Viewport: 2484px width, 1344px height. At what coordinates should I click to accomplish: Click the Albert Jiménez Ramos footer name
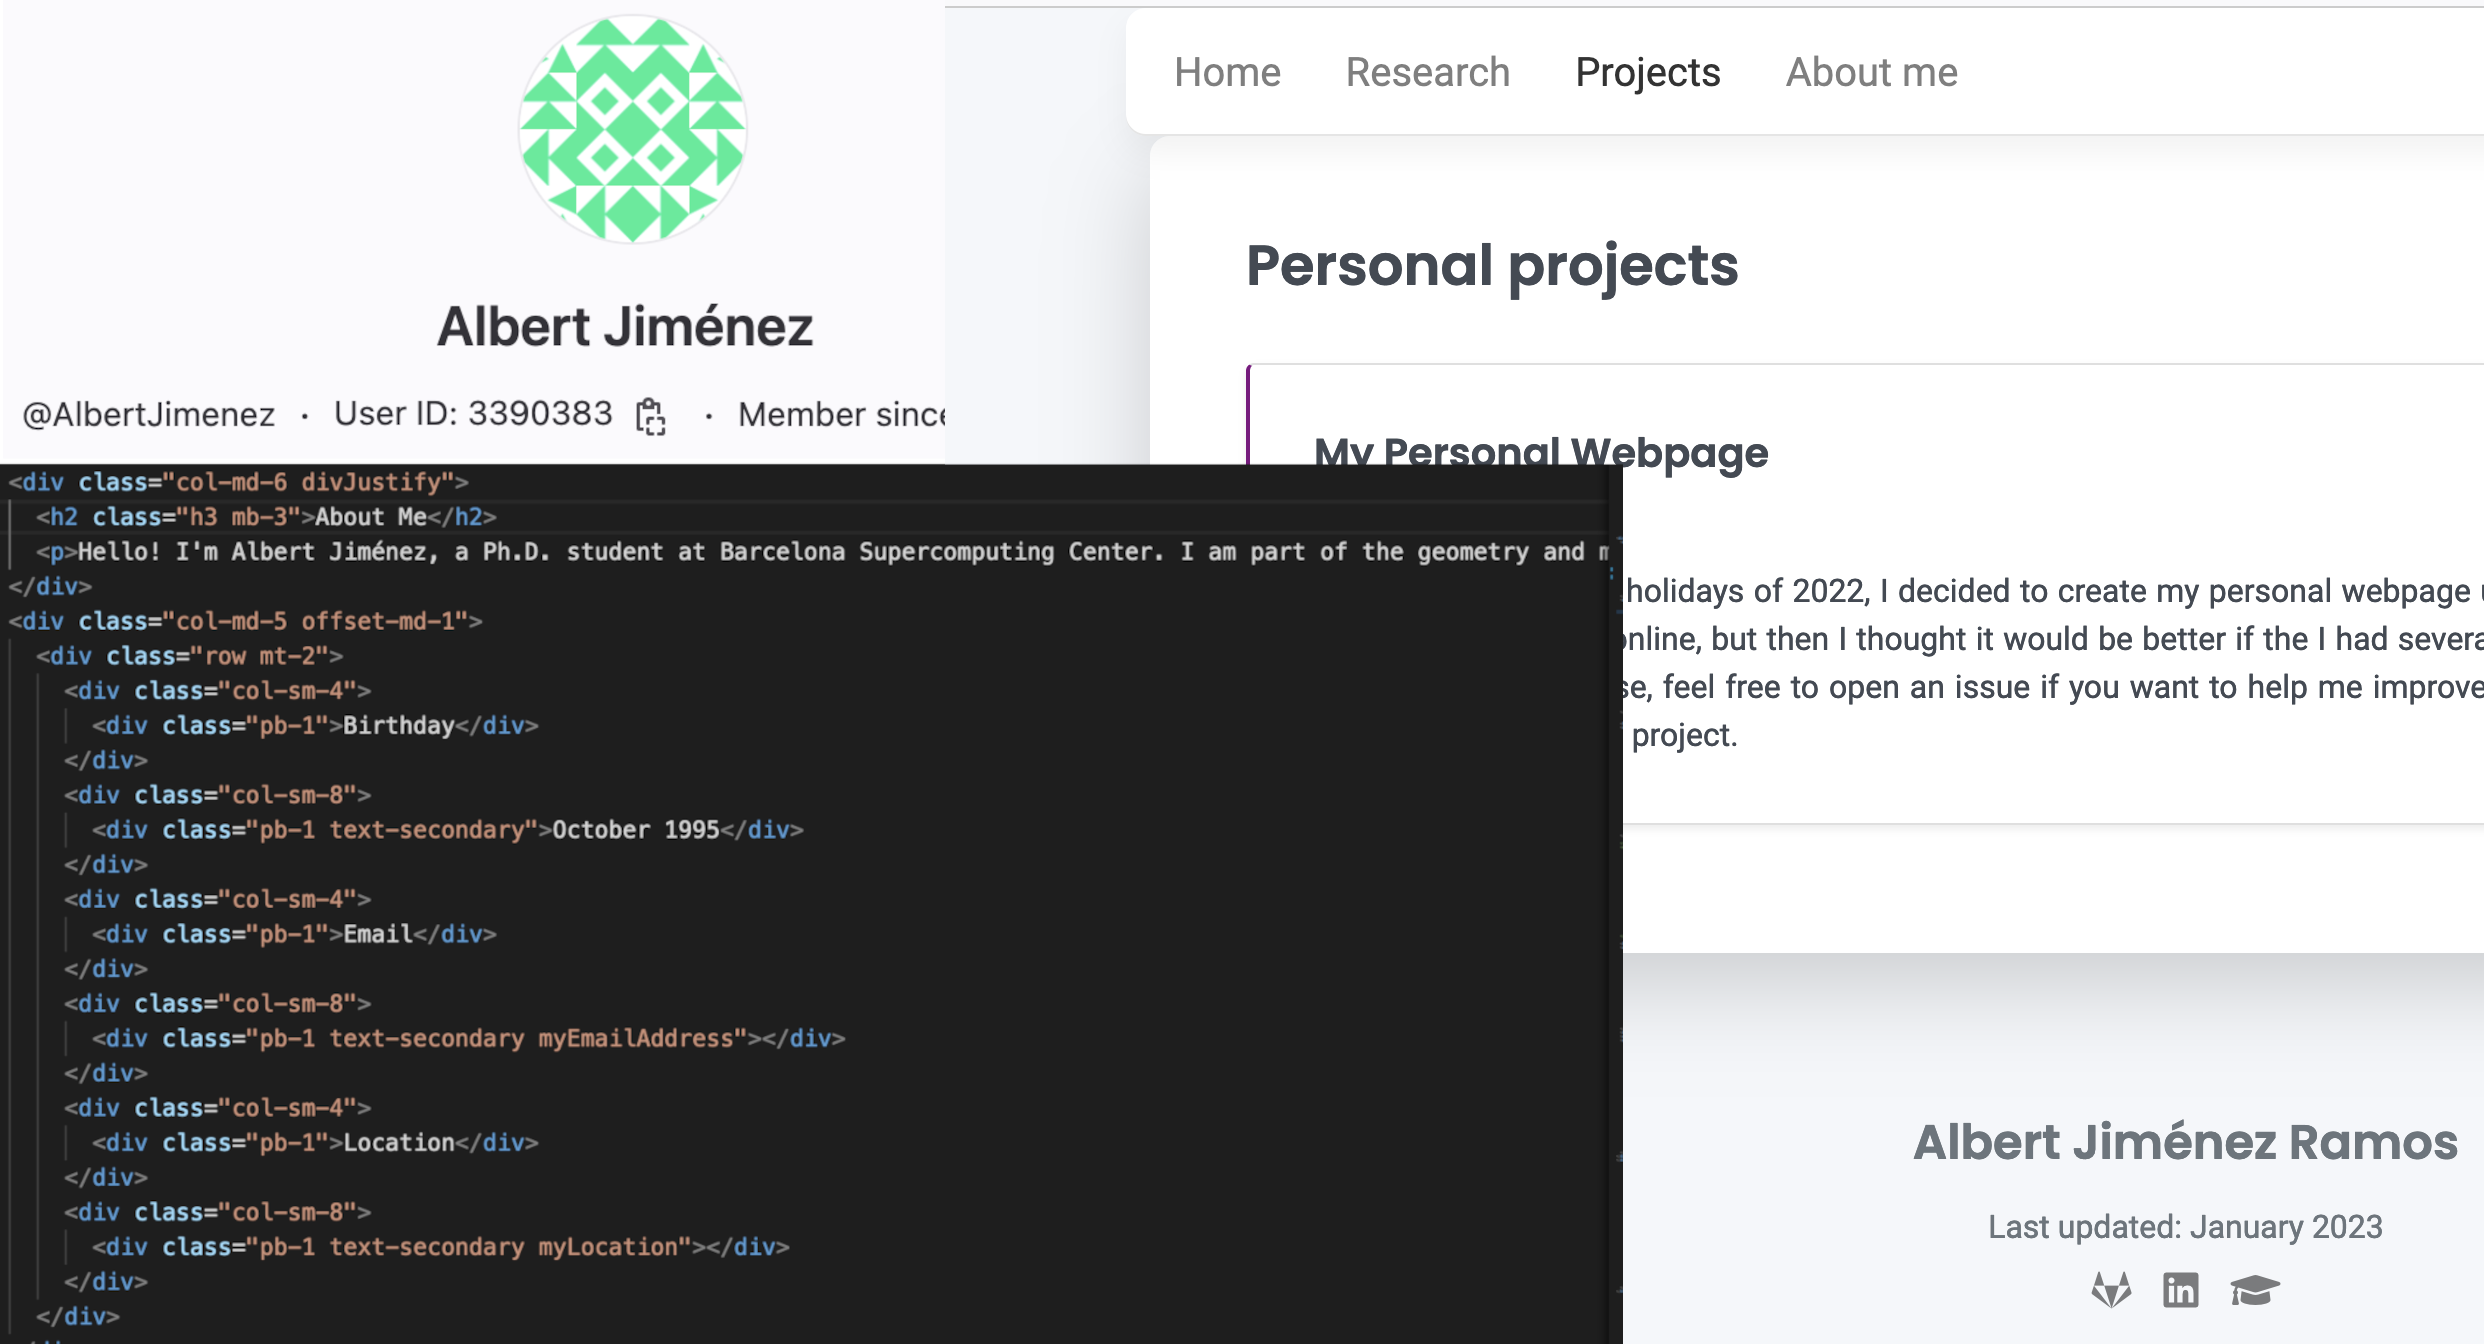point(2185,1142)
